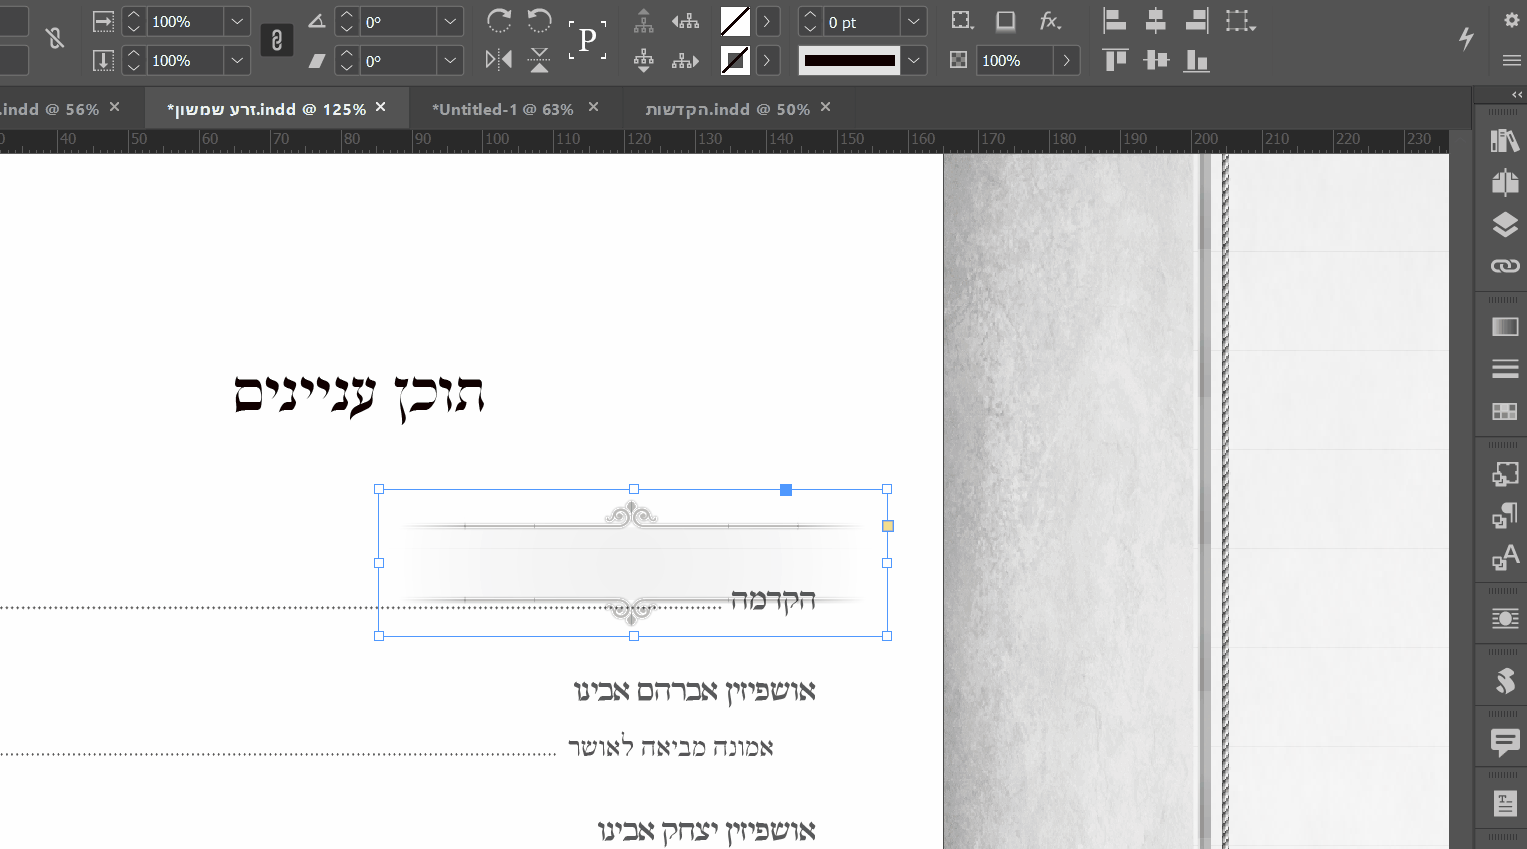Expand the Scale X percentage dropdown

237,21
